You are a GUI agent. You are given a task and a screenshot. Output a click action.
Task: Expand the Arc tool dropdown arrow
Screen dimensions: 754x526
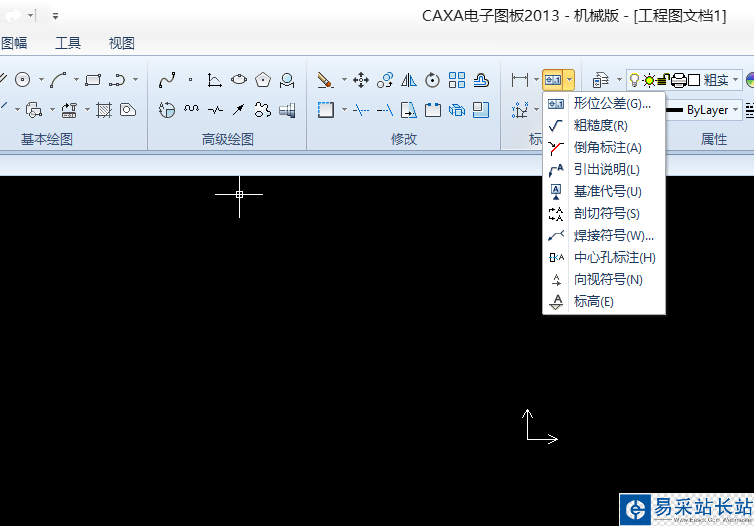76,80
